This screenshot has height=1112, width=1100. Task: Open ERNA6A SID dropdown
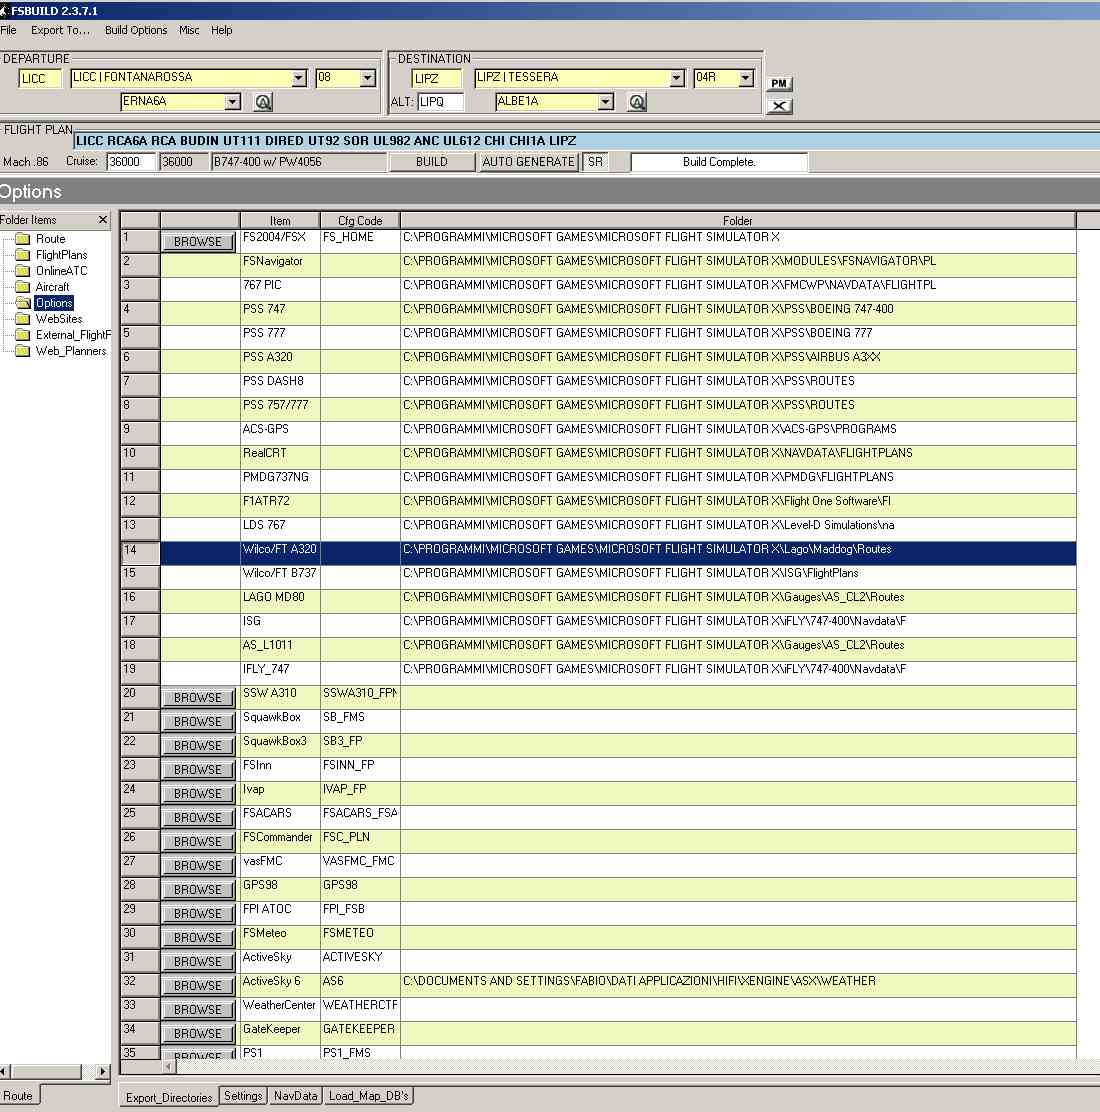(x=233, y=102)
